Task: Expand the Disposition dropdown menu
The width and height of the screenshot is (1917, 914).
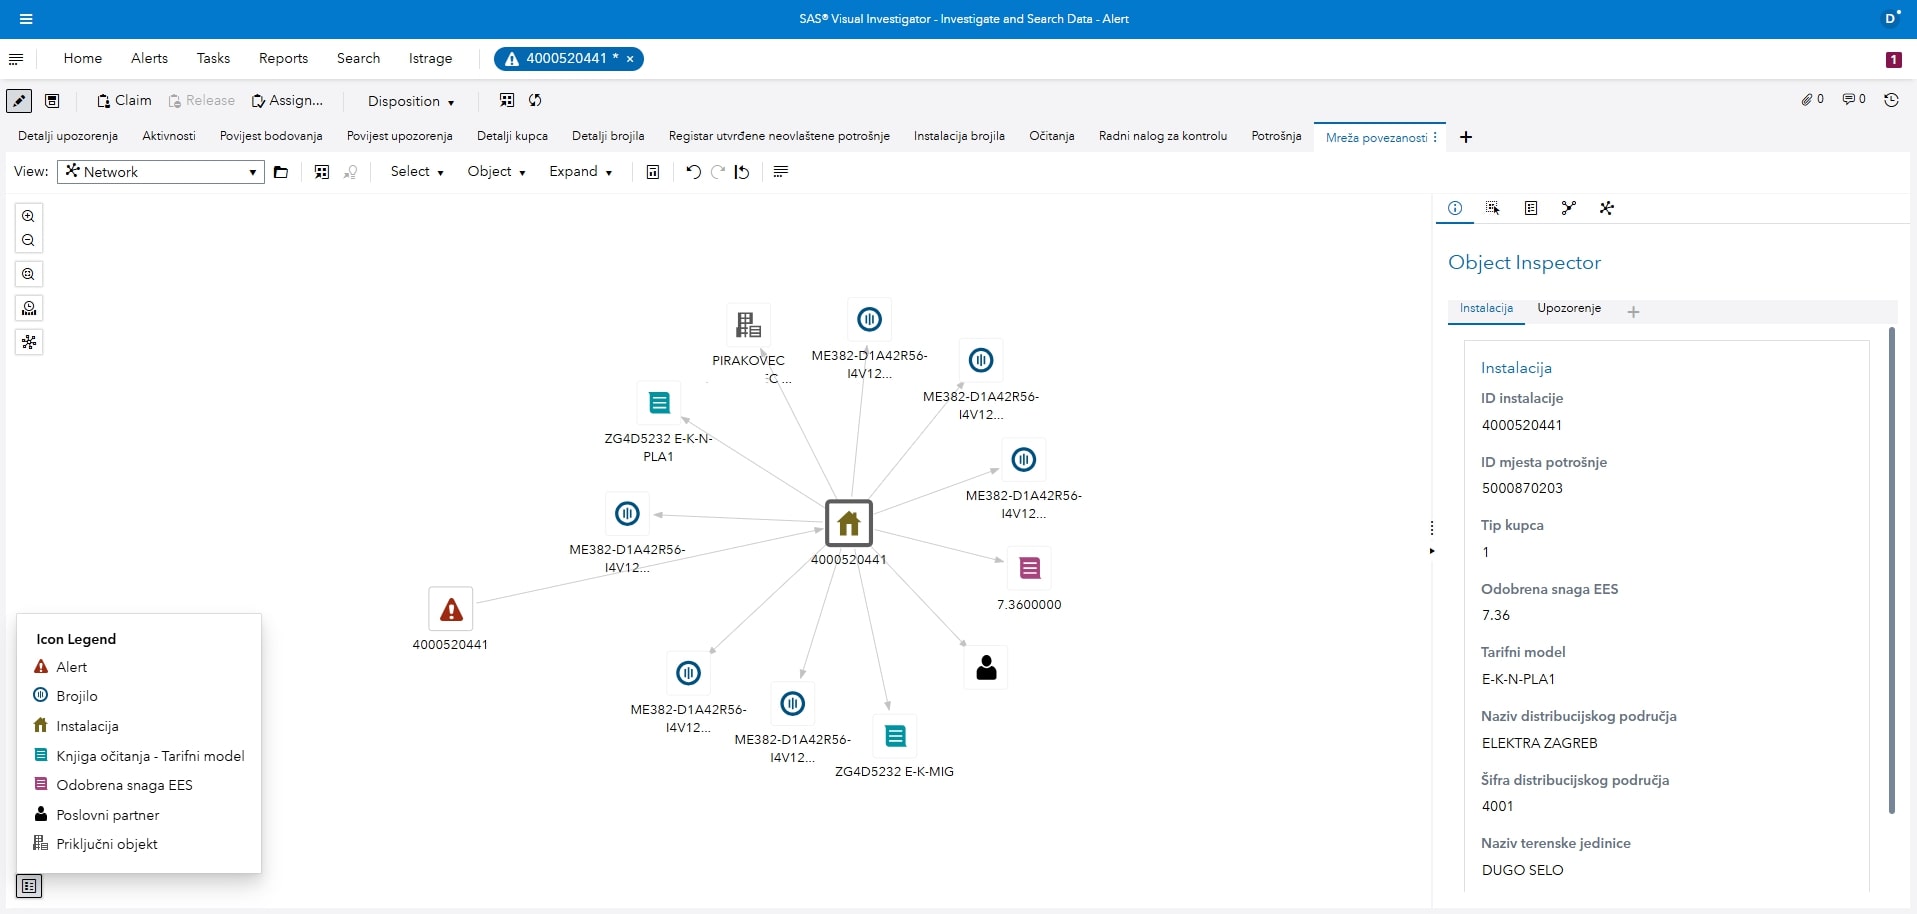Action: (410, 101)
